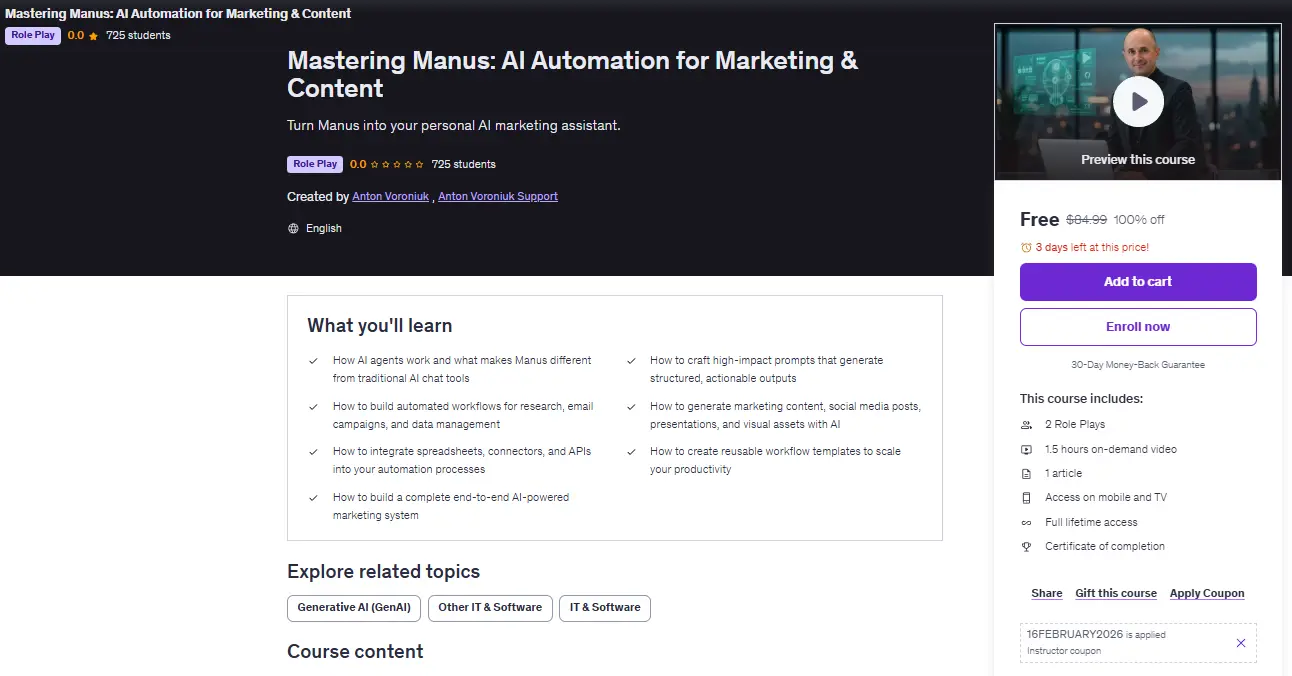The image size is (1292, 676).
Task: Click the course preview thumbnail image
Action: (1138, 102)
